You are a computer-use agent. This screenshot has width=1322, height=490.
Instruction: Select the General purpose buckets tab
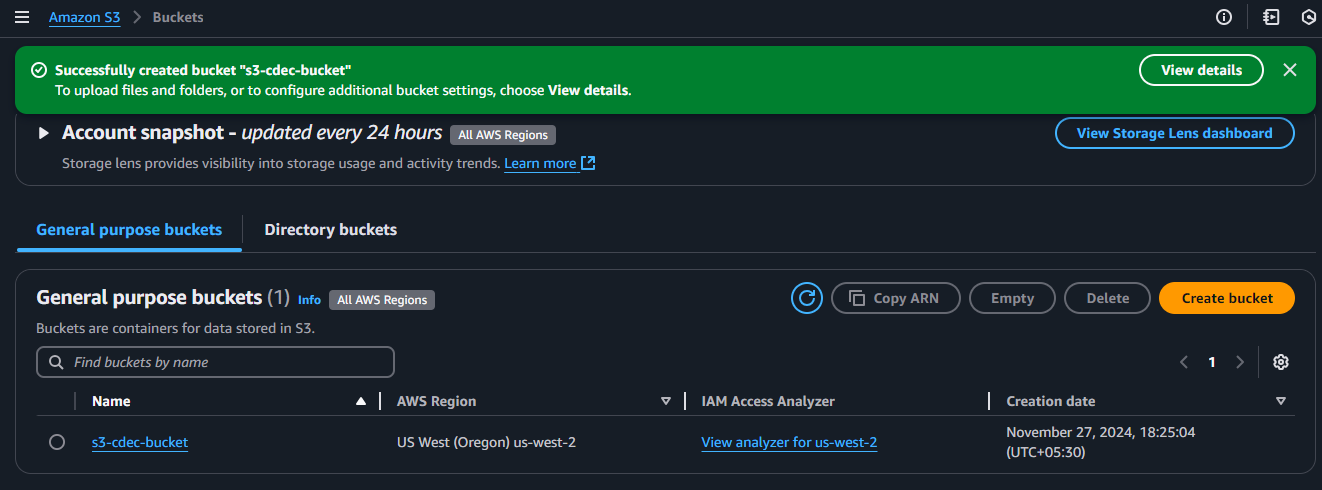click(x=129, y=230)
